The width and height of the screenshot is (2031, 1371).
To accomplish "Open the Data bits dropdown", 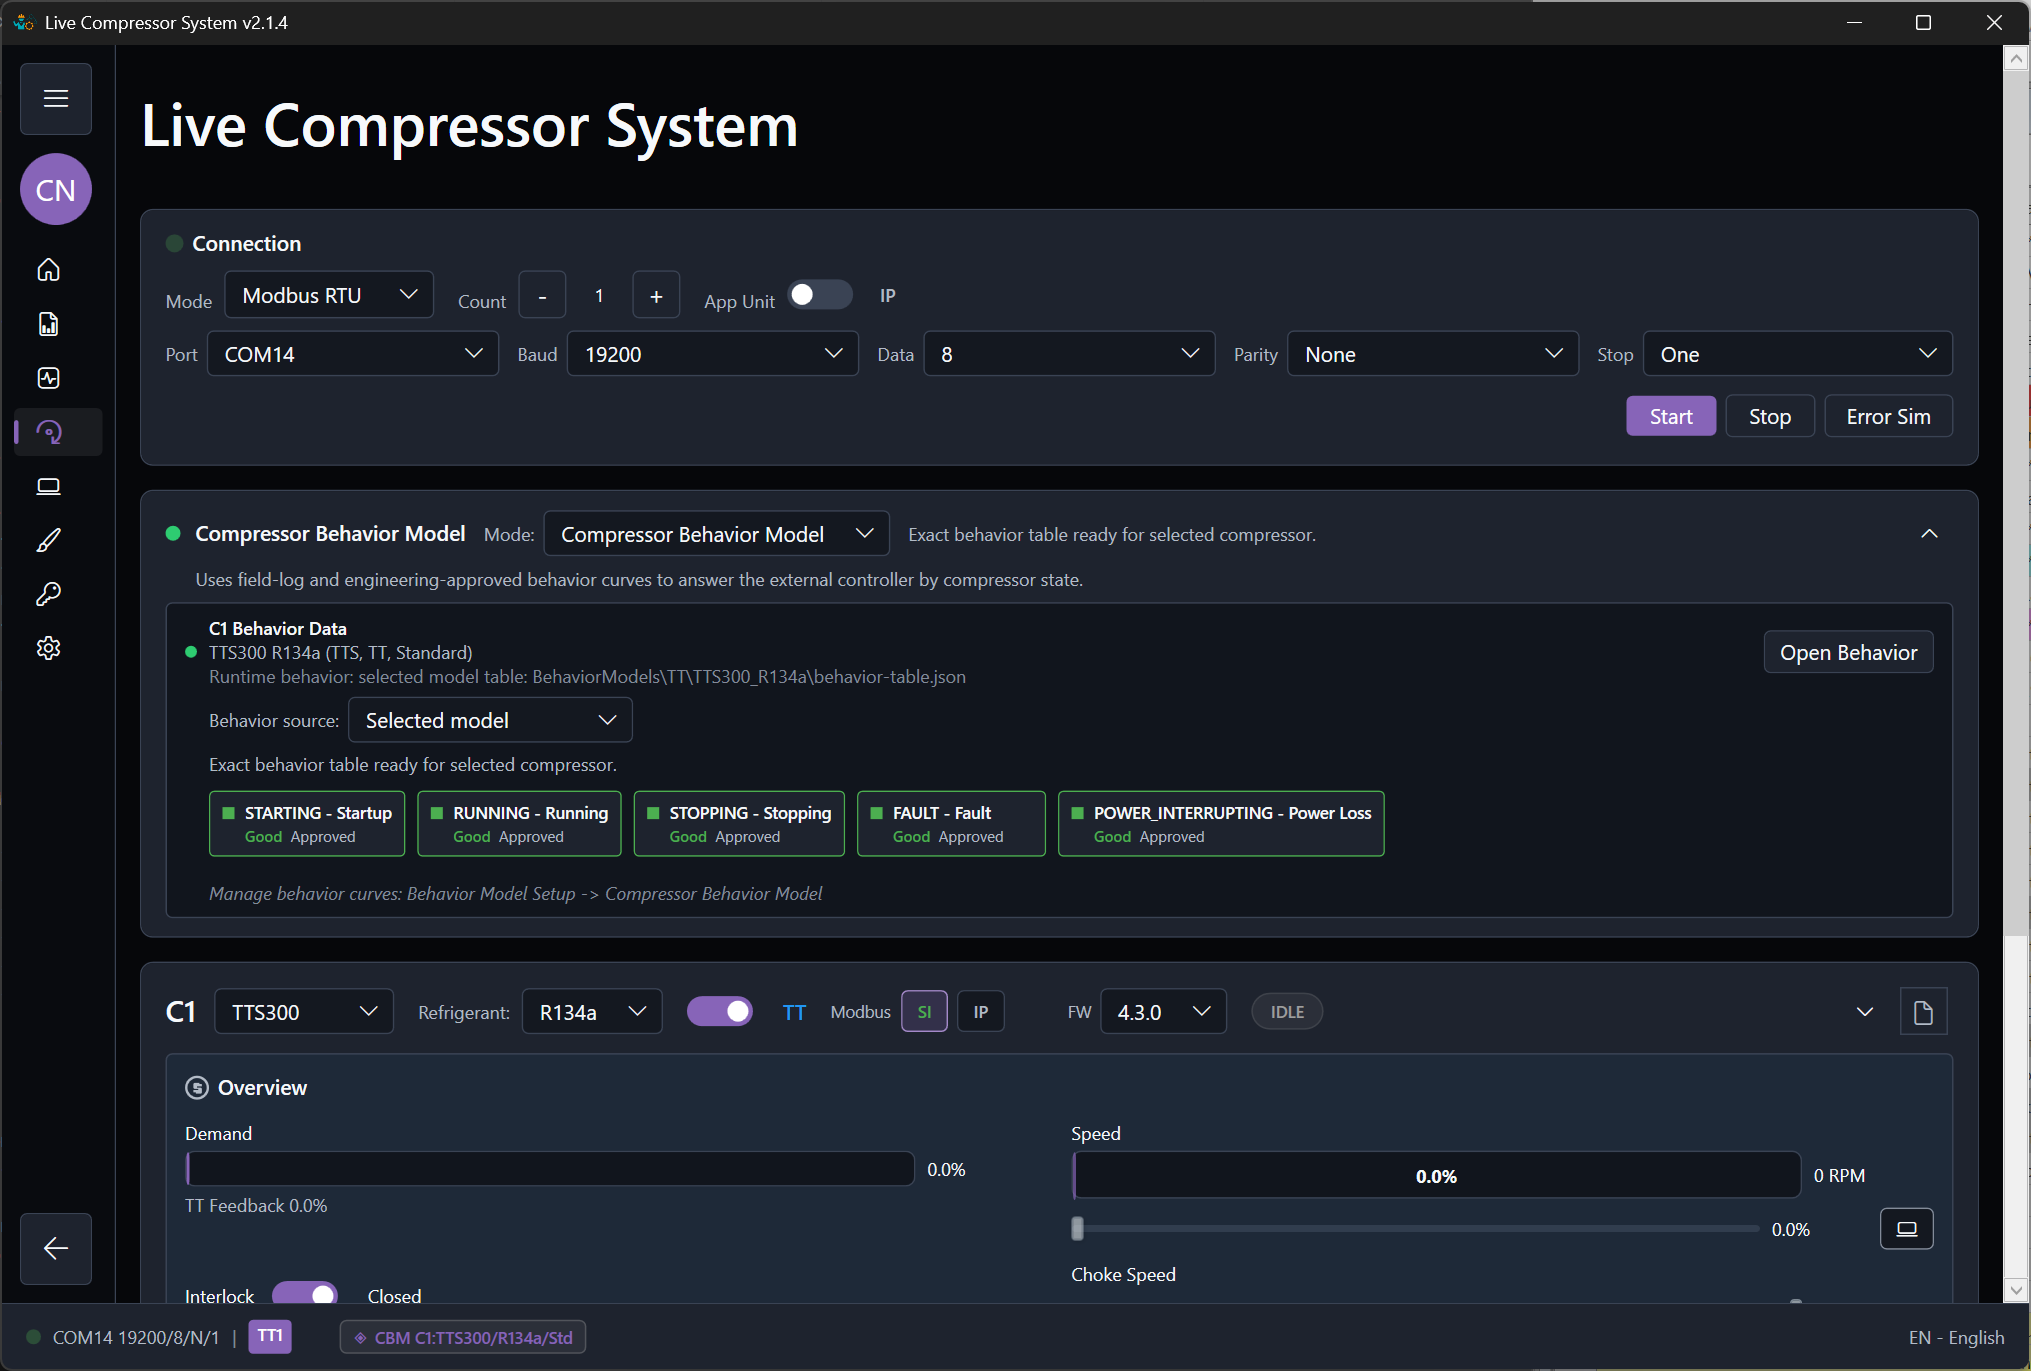I will [x=1070, y=354].
